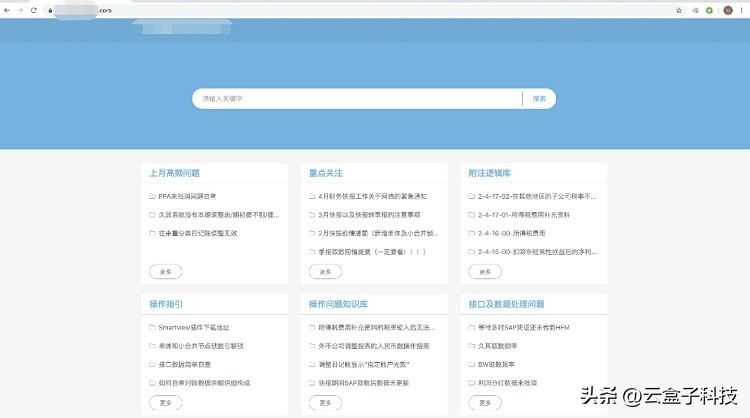The width and height of the screenshot is (750, 418).
Task: Click the 搜索 search button
Action: [x=539, y=99]
